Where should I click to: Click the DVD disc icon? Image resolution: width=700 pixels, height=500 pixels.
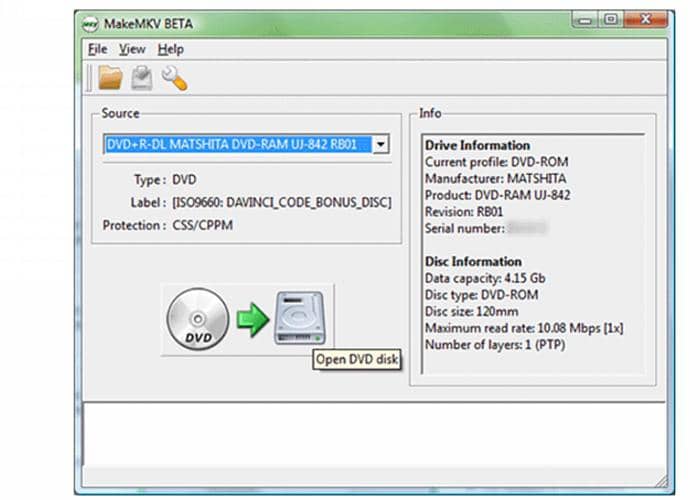pos(198,319)
